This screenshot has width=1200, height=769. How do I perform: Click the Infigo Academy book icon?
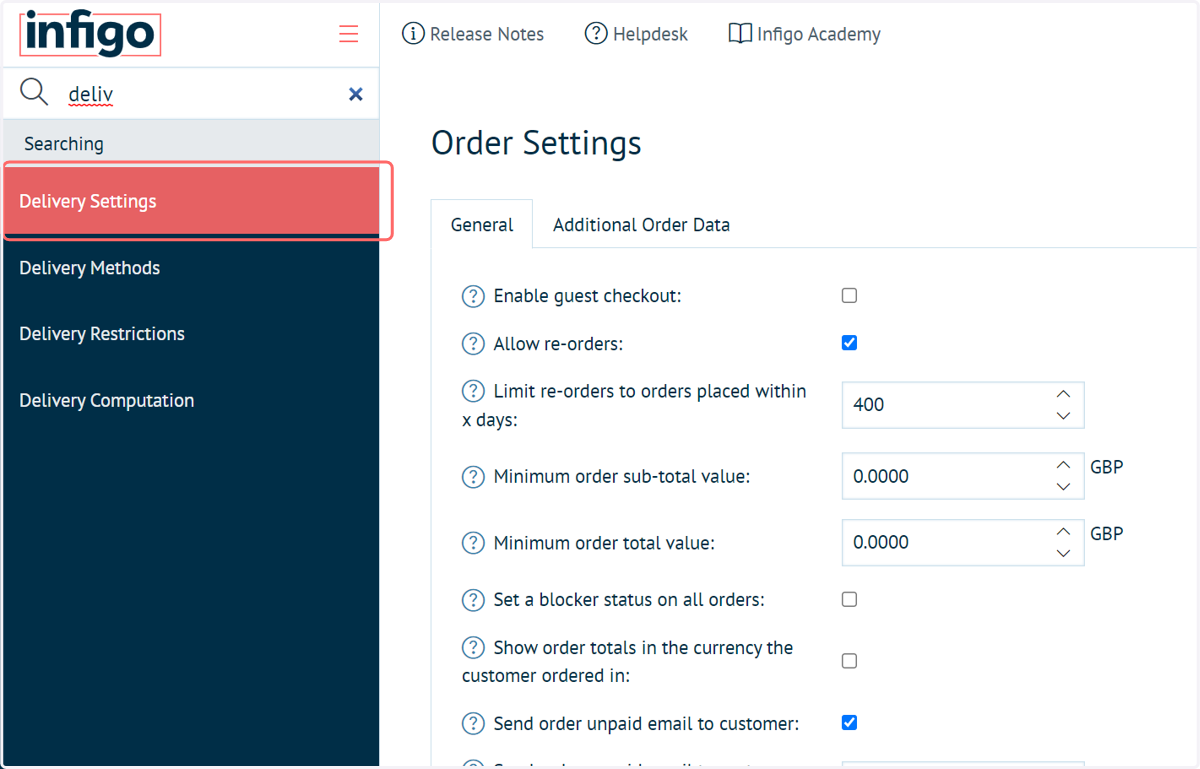(740, 34)
